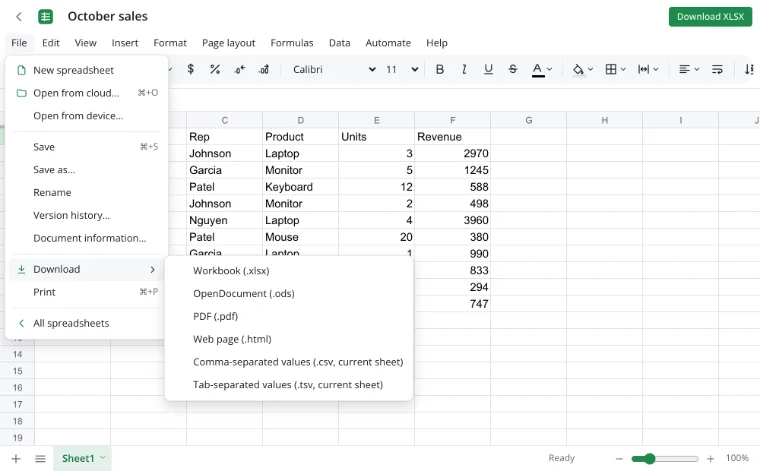Screen dimensions: 760x471
Task: Zoom in with the plus icon
Action: (711, 458)
